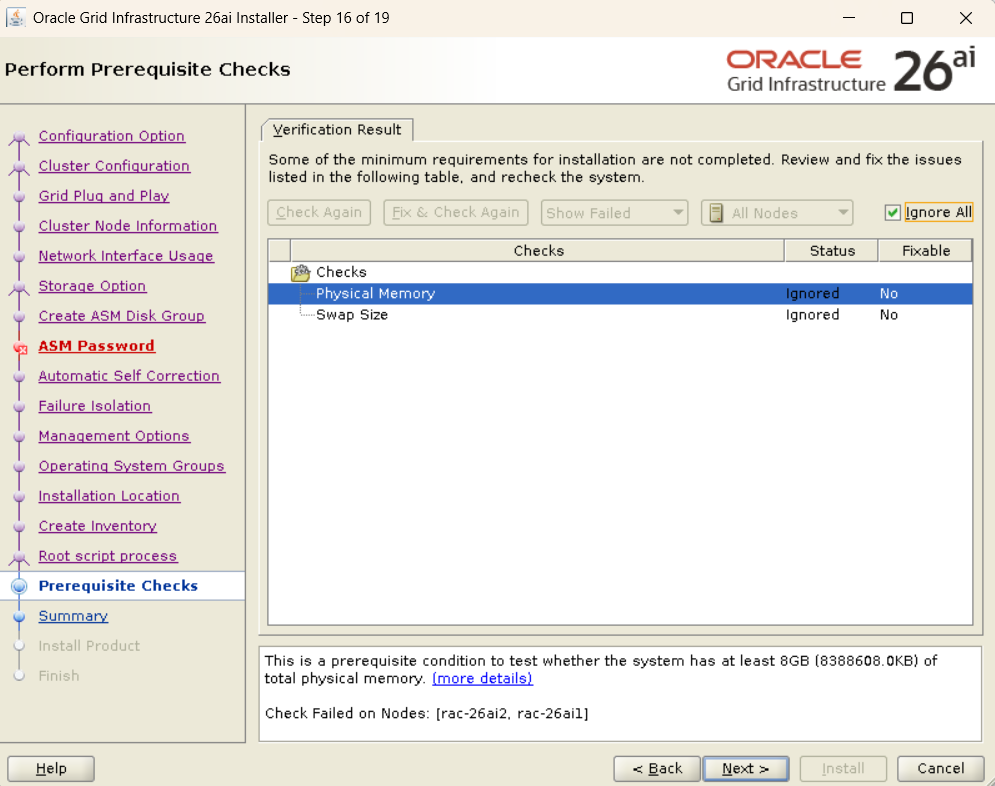
Task: Click the ASM Password error step icon
Action: 19,348
